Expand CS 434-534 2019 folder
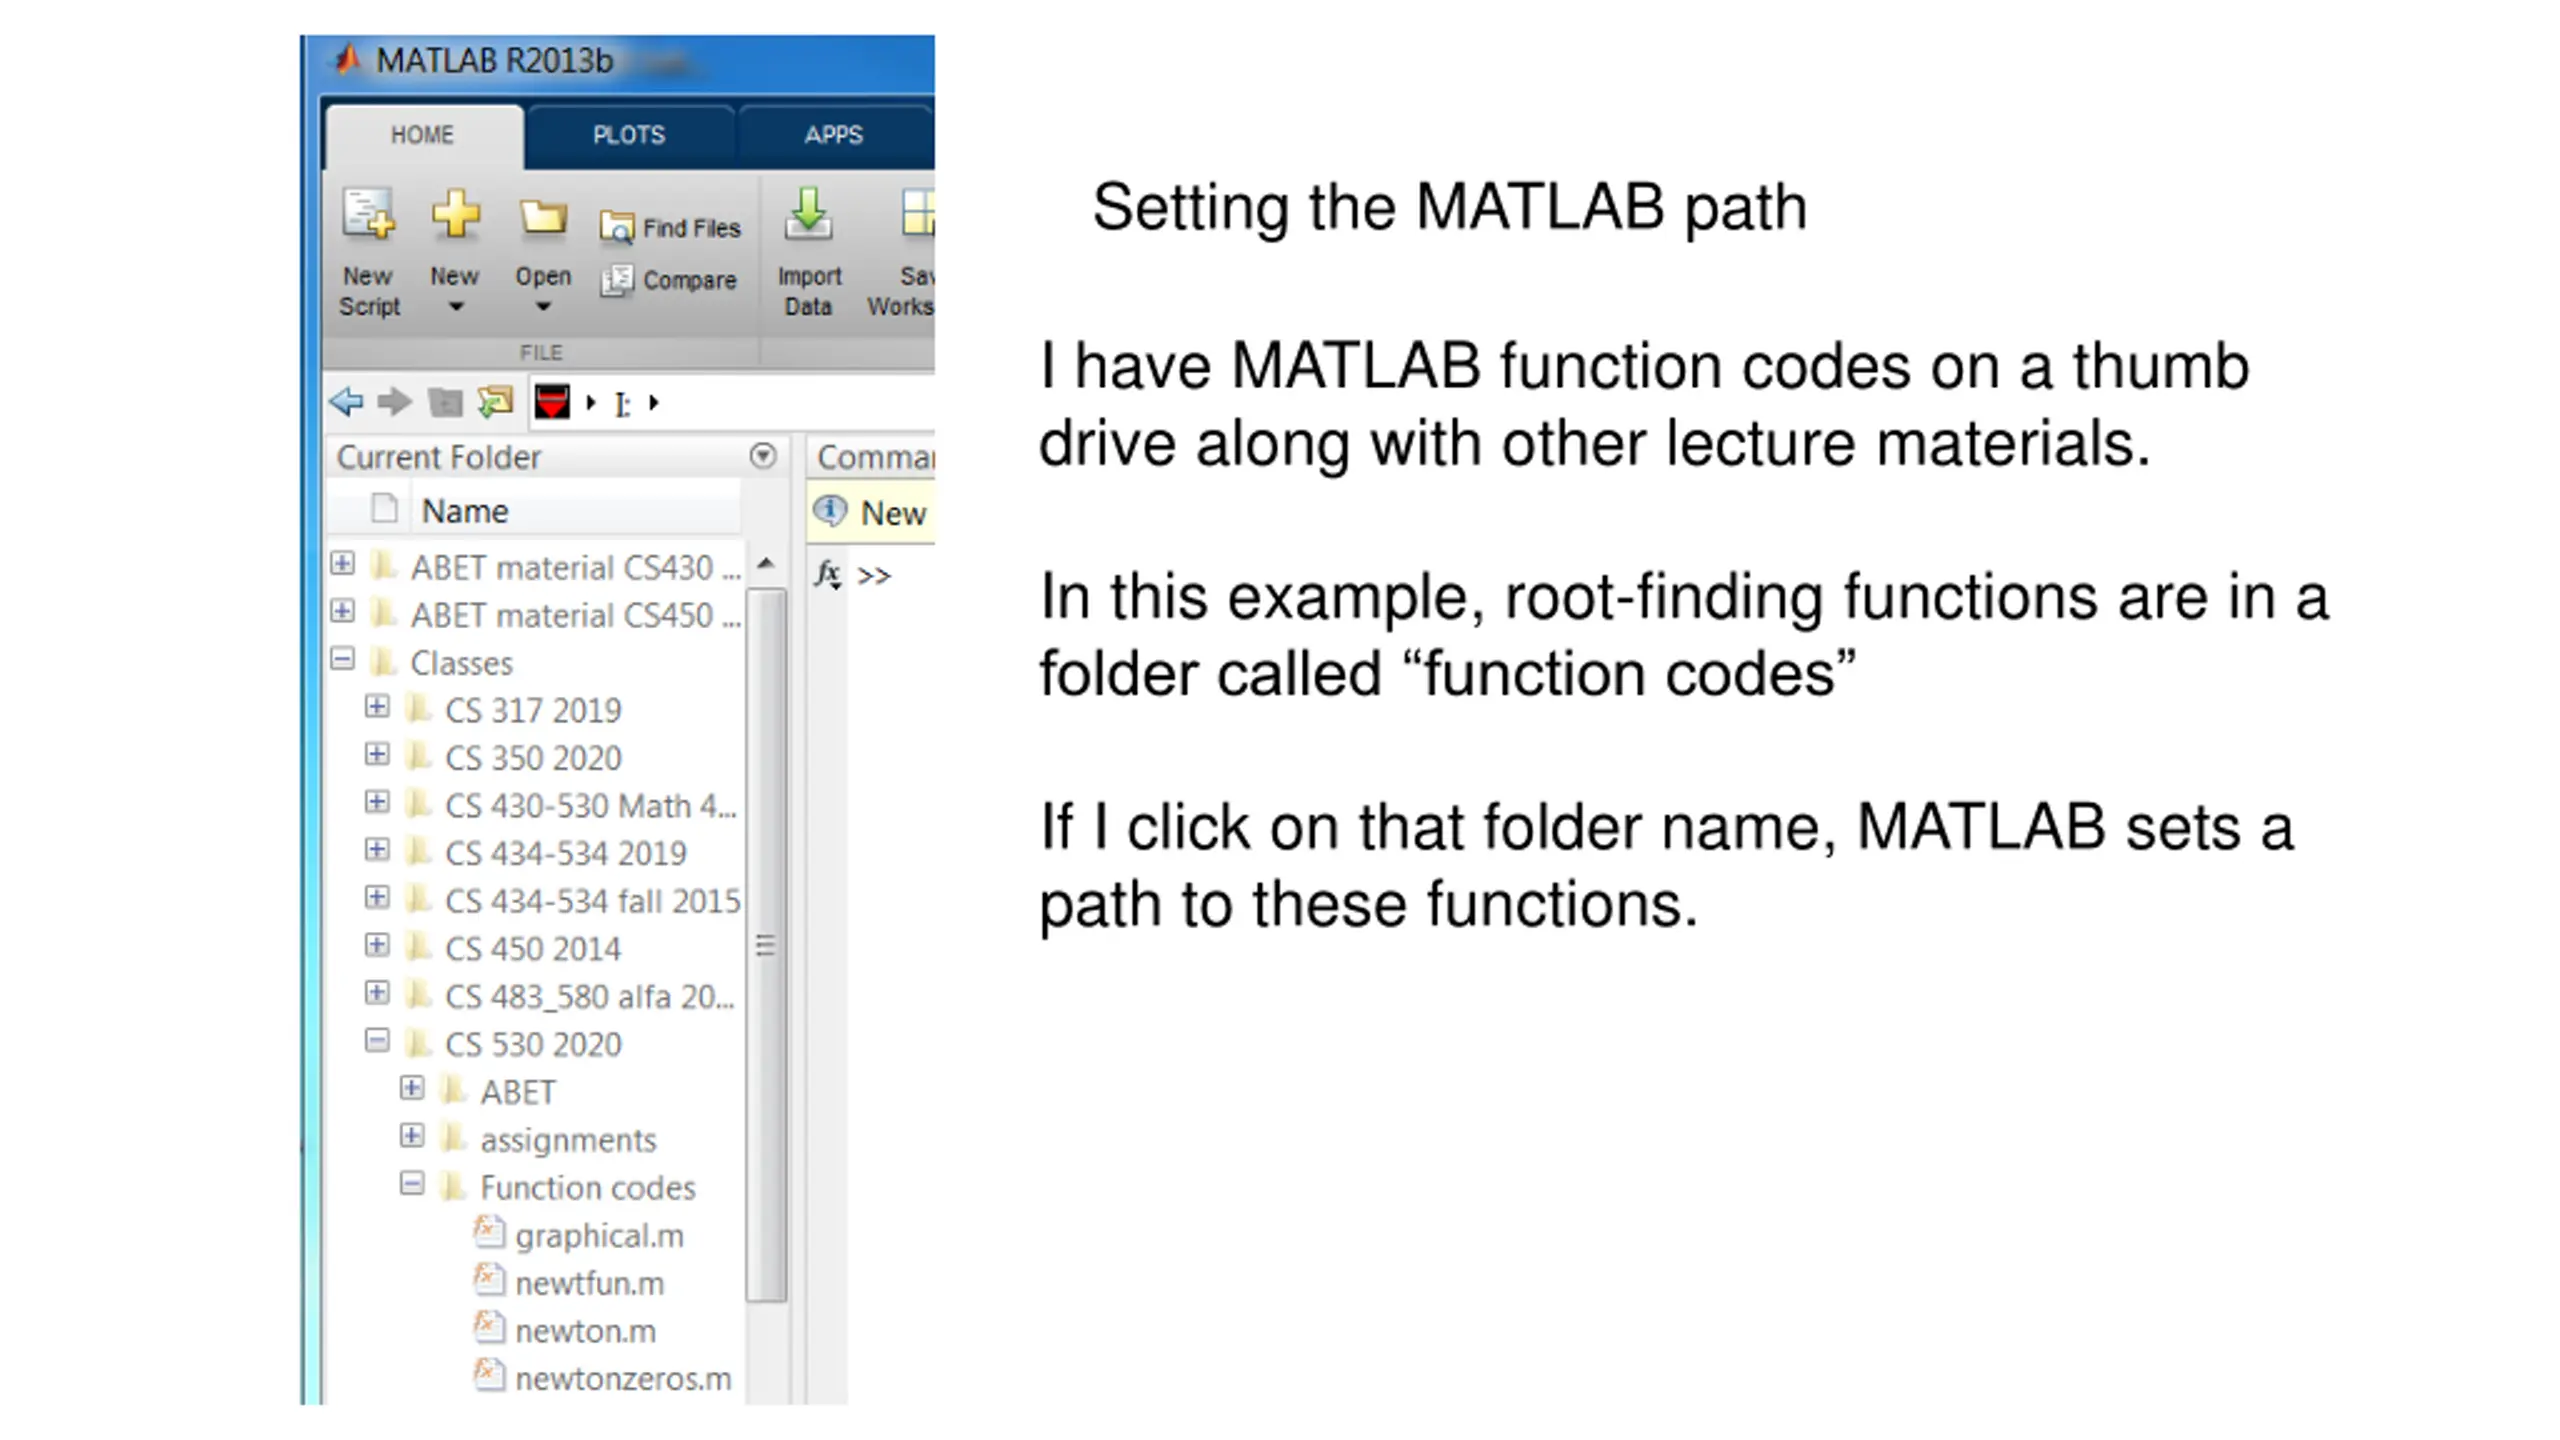The width and height of the screenshot is (2560, 1440). (x=377, y=850)
